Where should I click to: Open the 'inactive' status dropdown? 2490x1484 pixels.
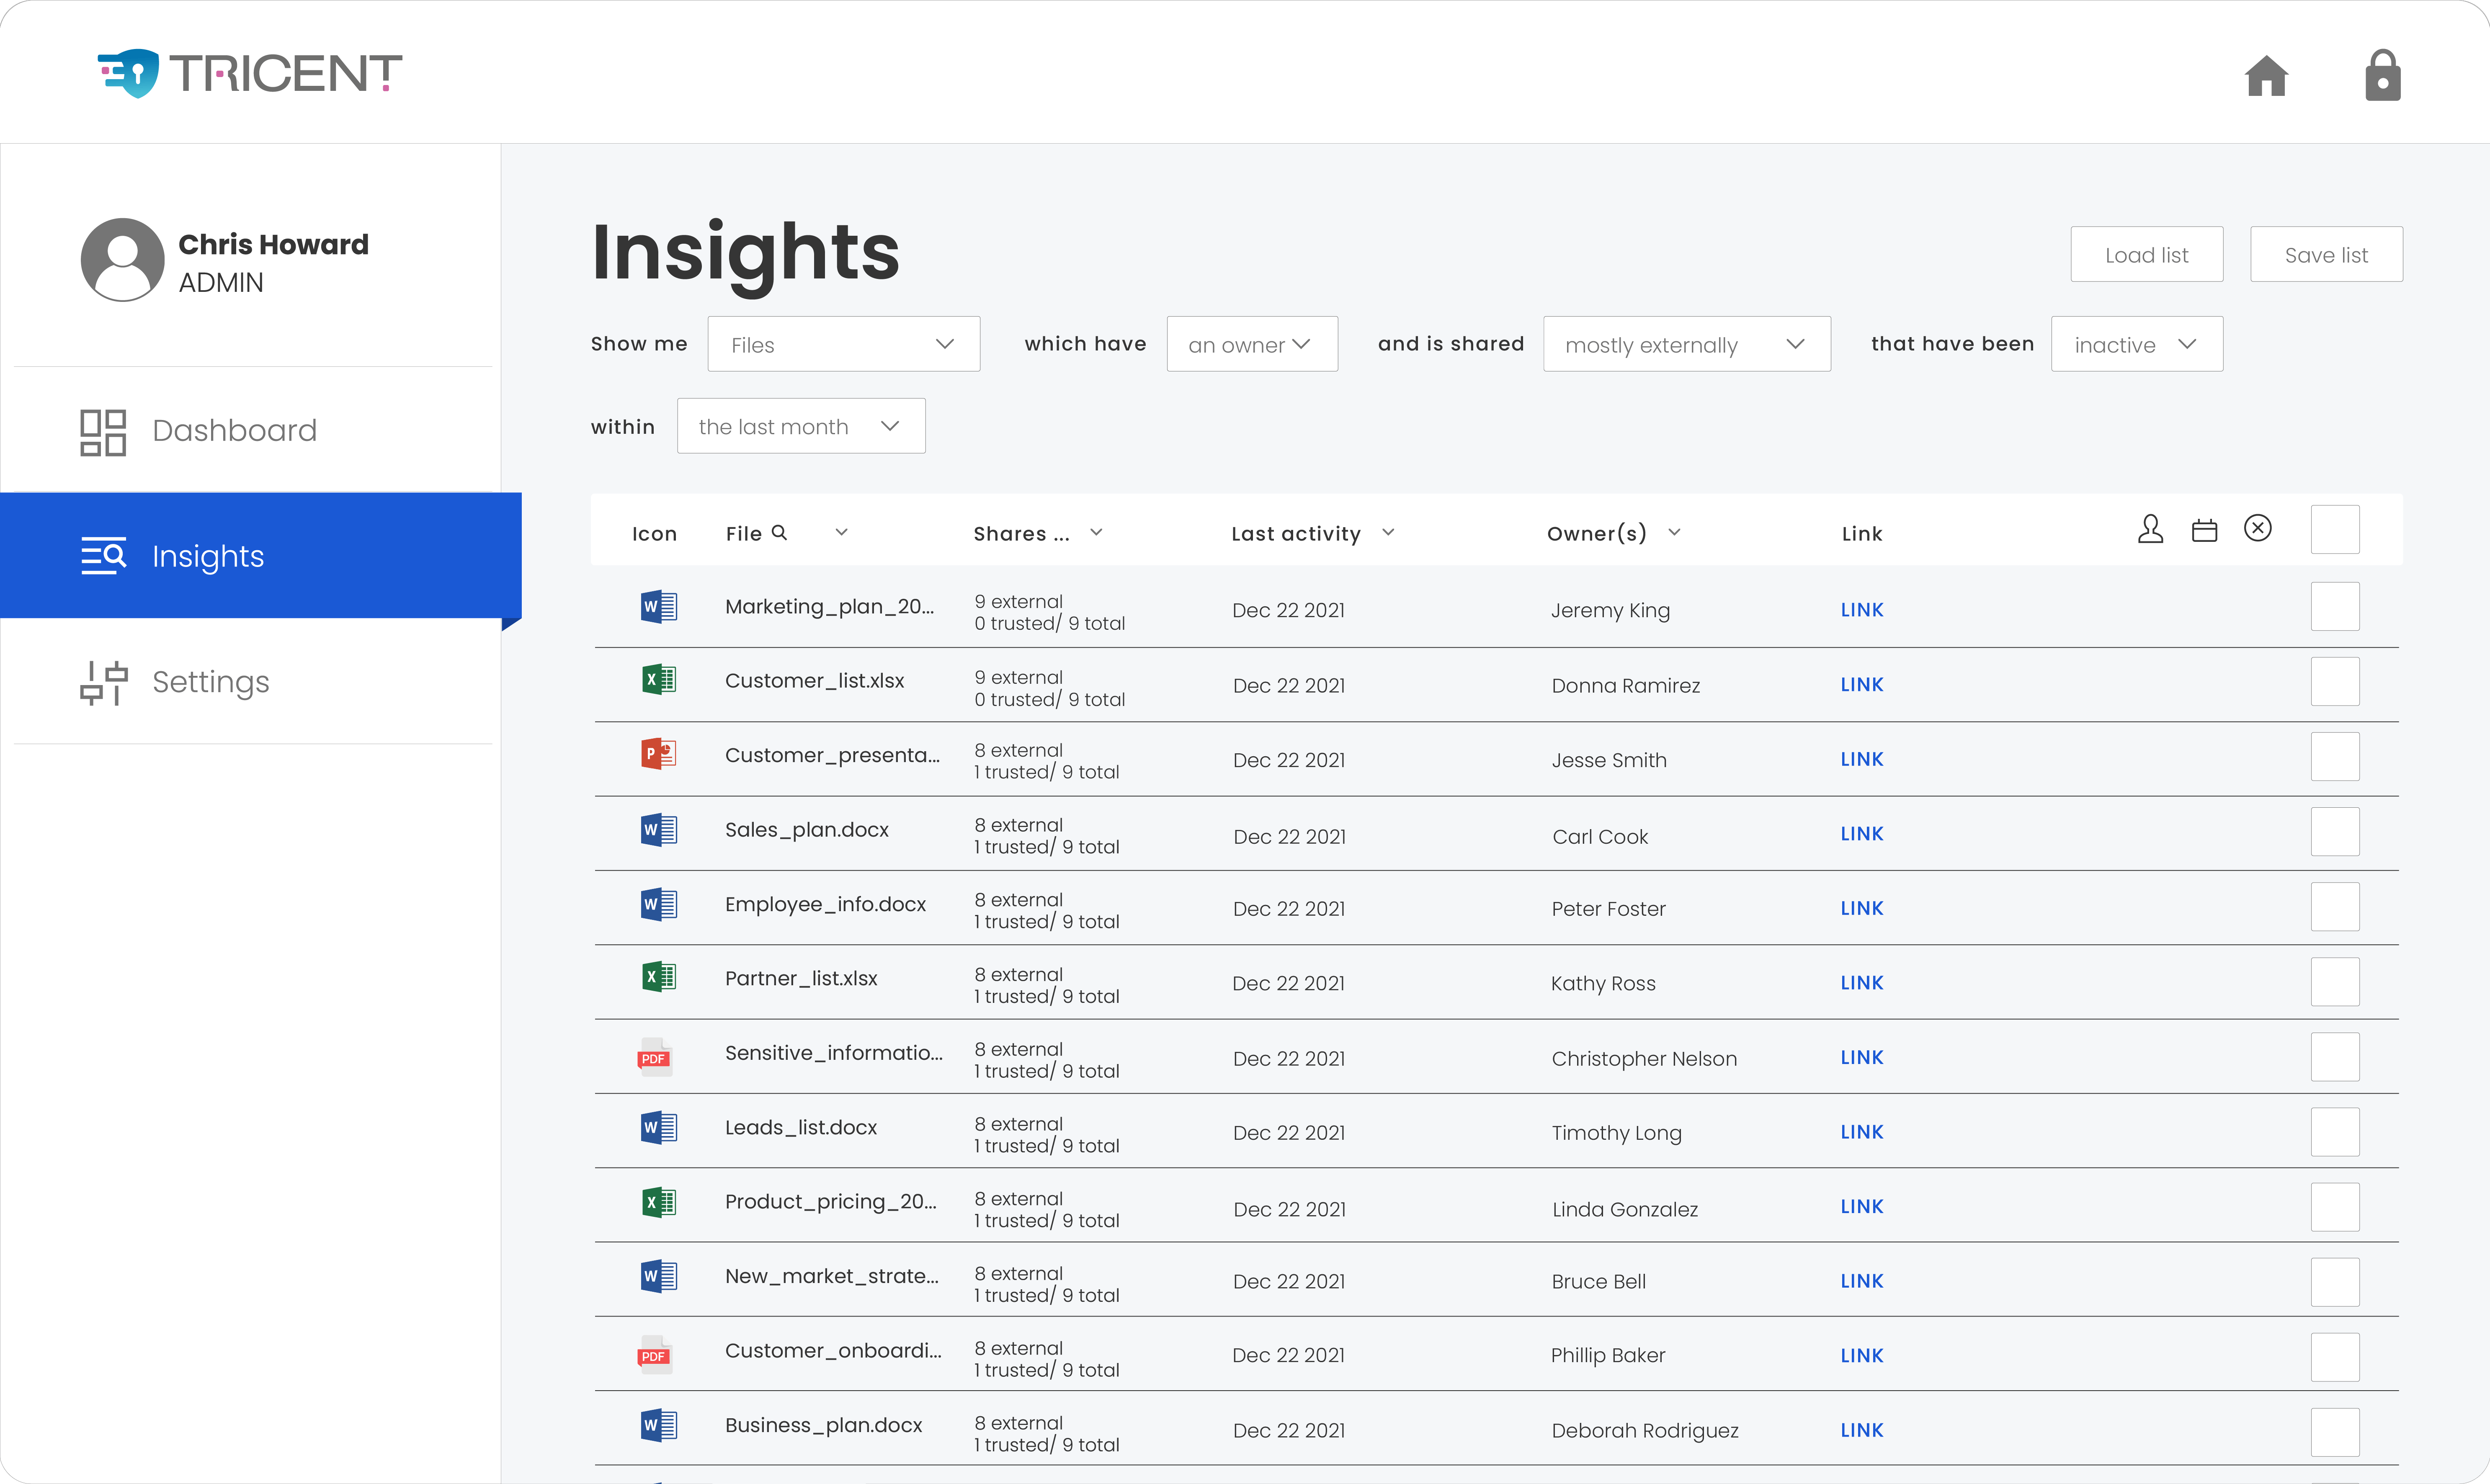tap(2137, 344)
